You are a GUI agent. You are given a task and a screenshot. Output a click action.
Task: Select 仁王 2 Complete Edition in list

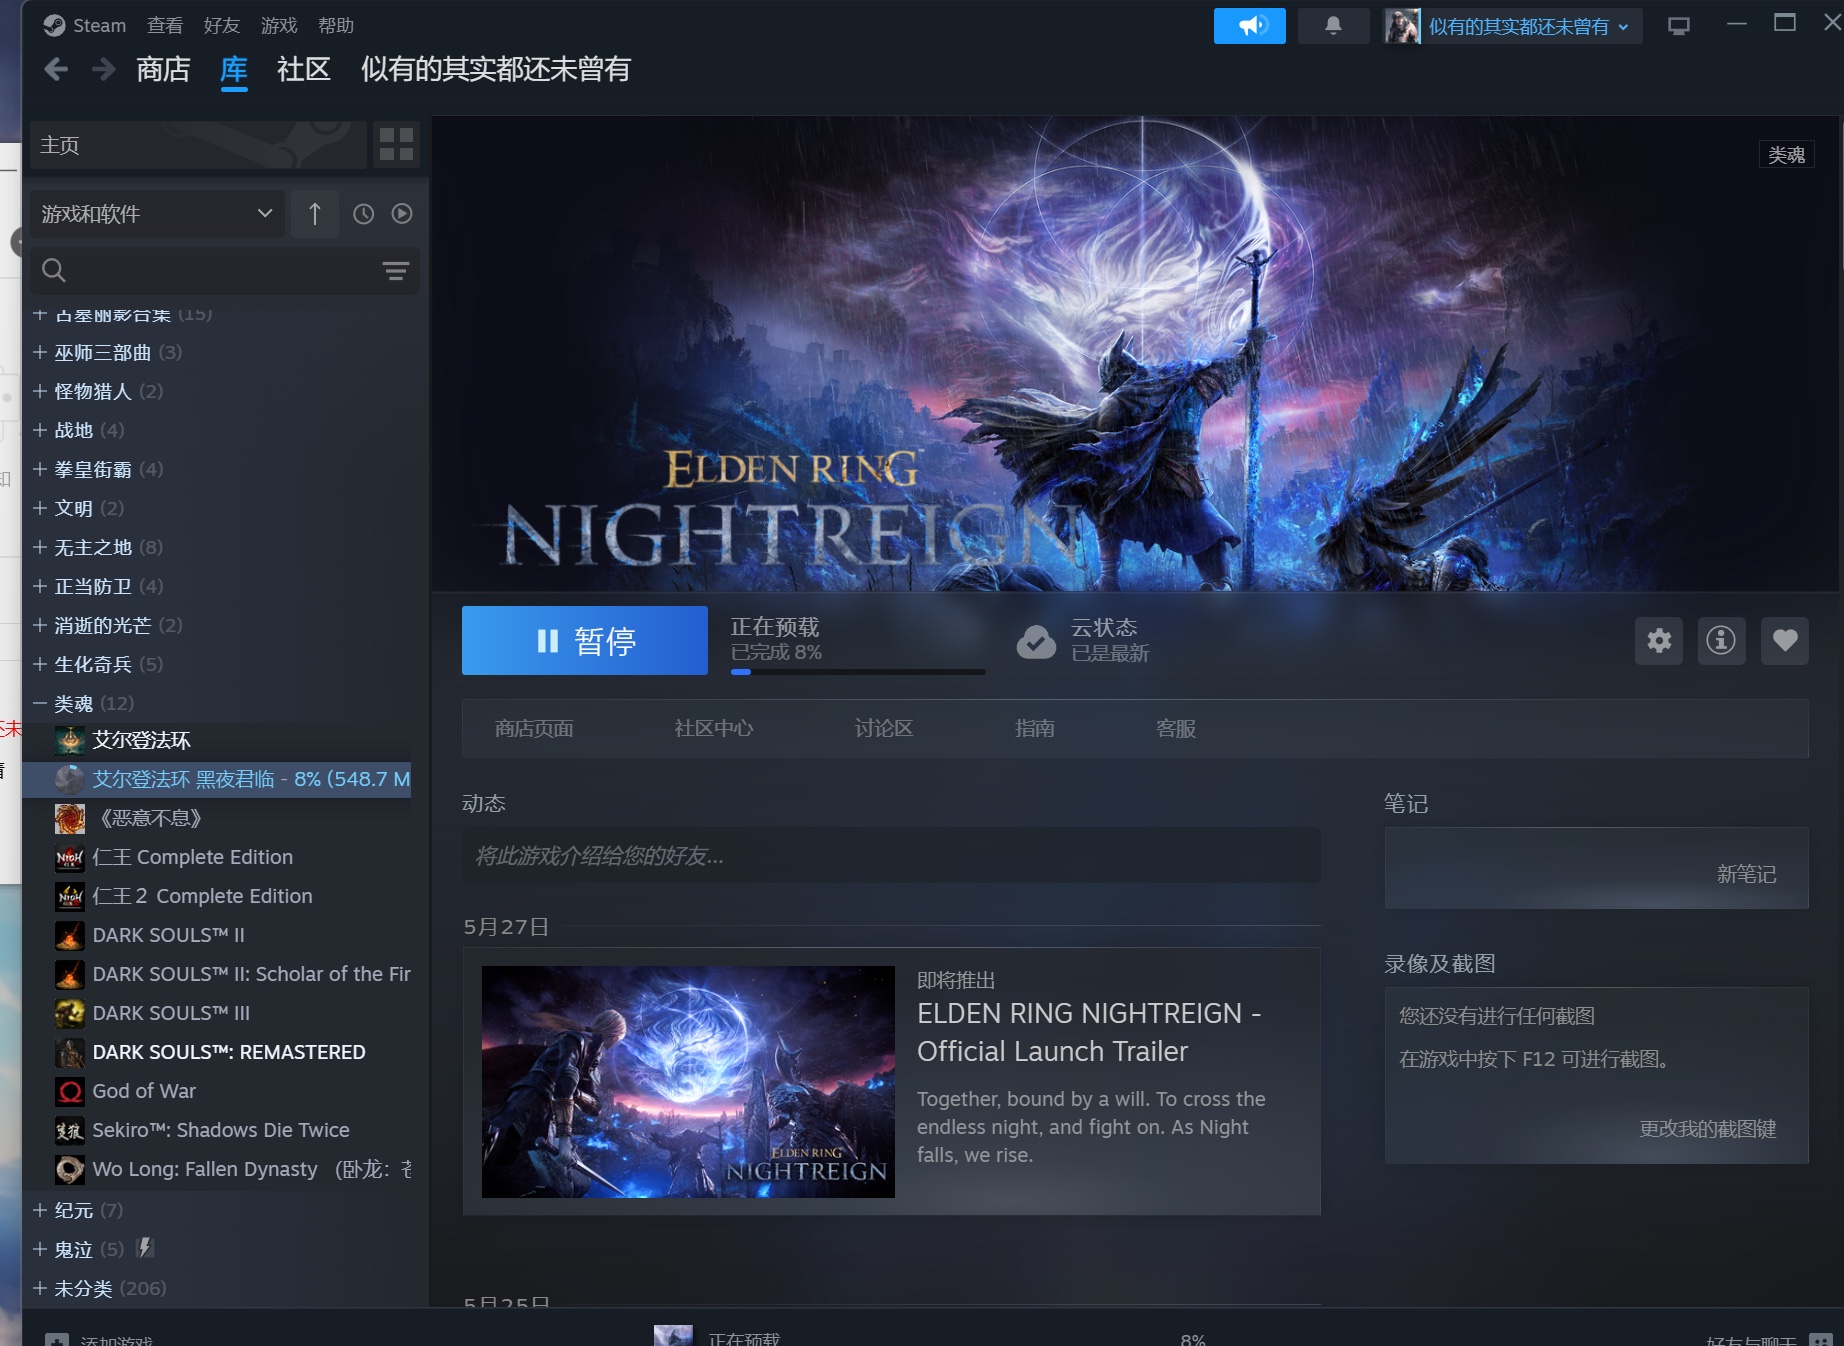(x=202, y=896)
